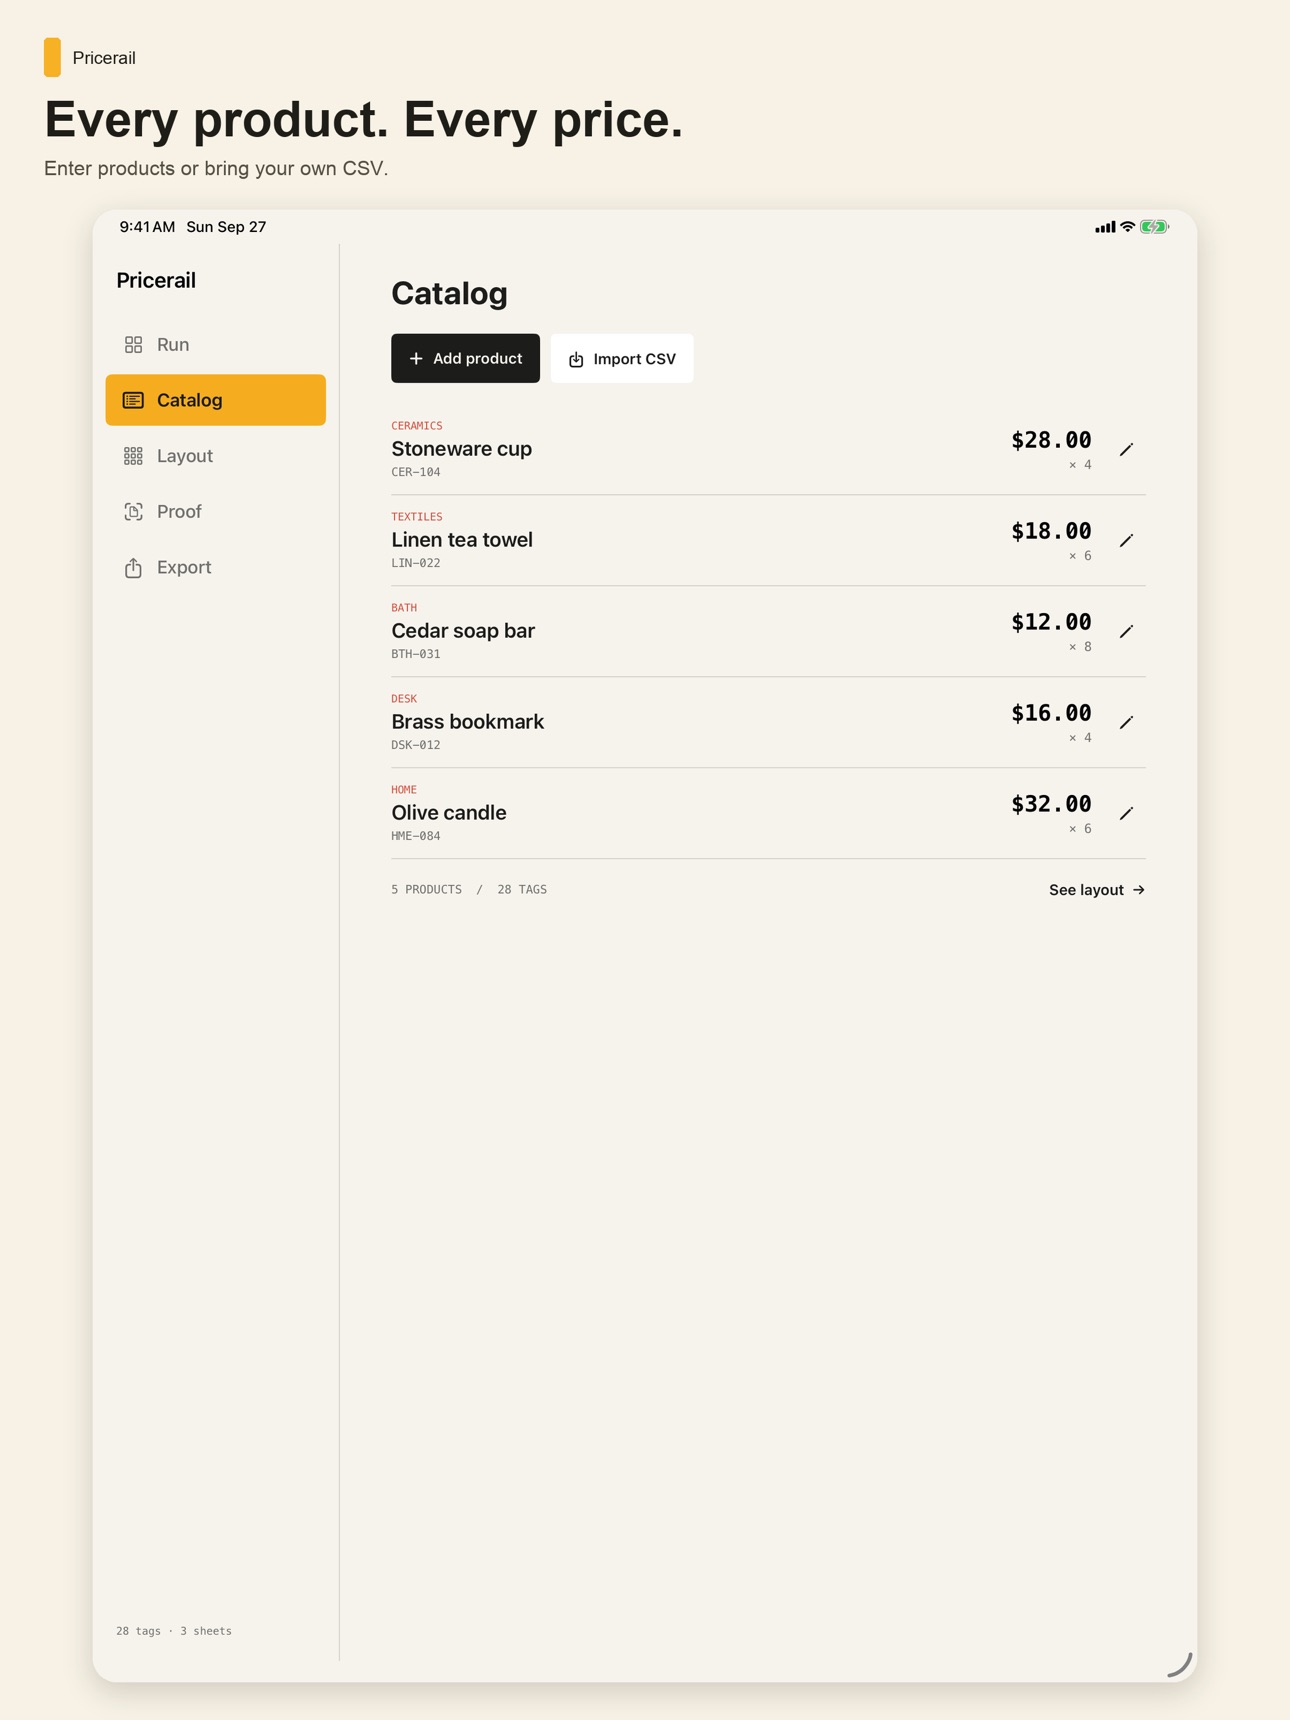Image resolution: width=1290 pixels, height=1720 pixels.
Task: Click the HOME category label
Action: point(404,790)
